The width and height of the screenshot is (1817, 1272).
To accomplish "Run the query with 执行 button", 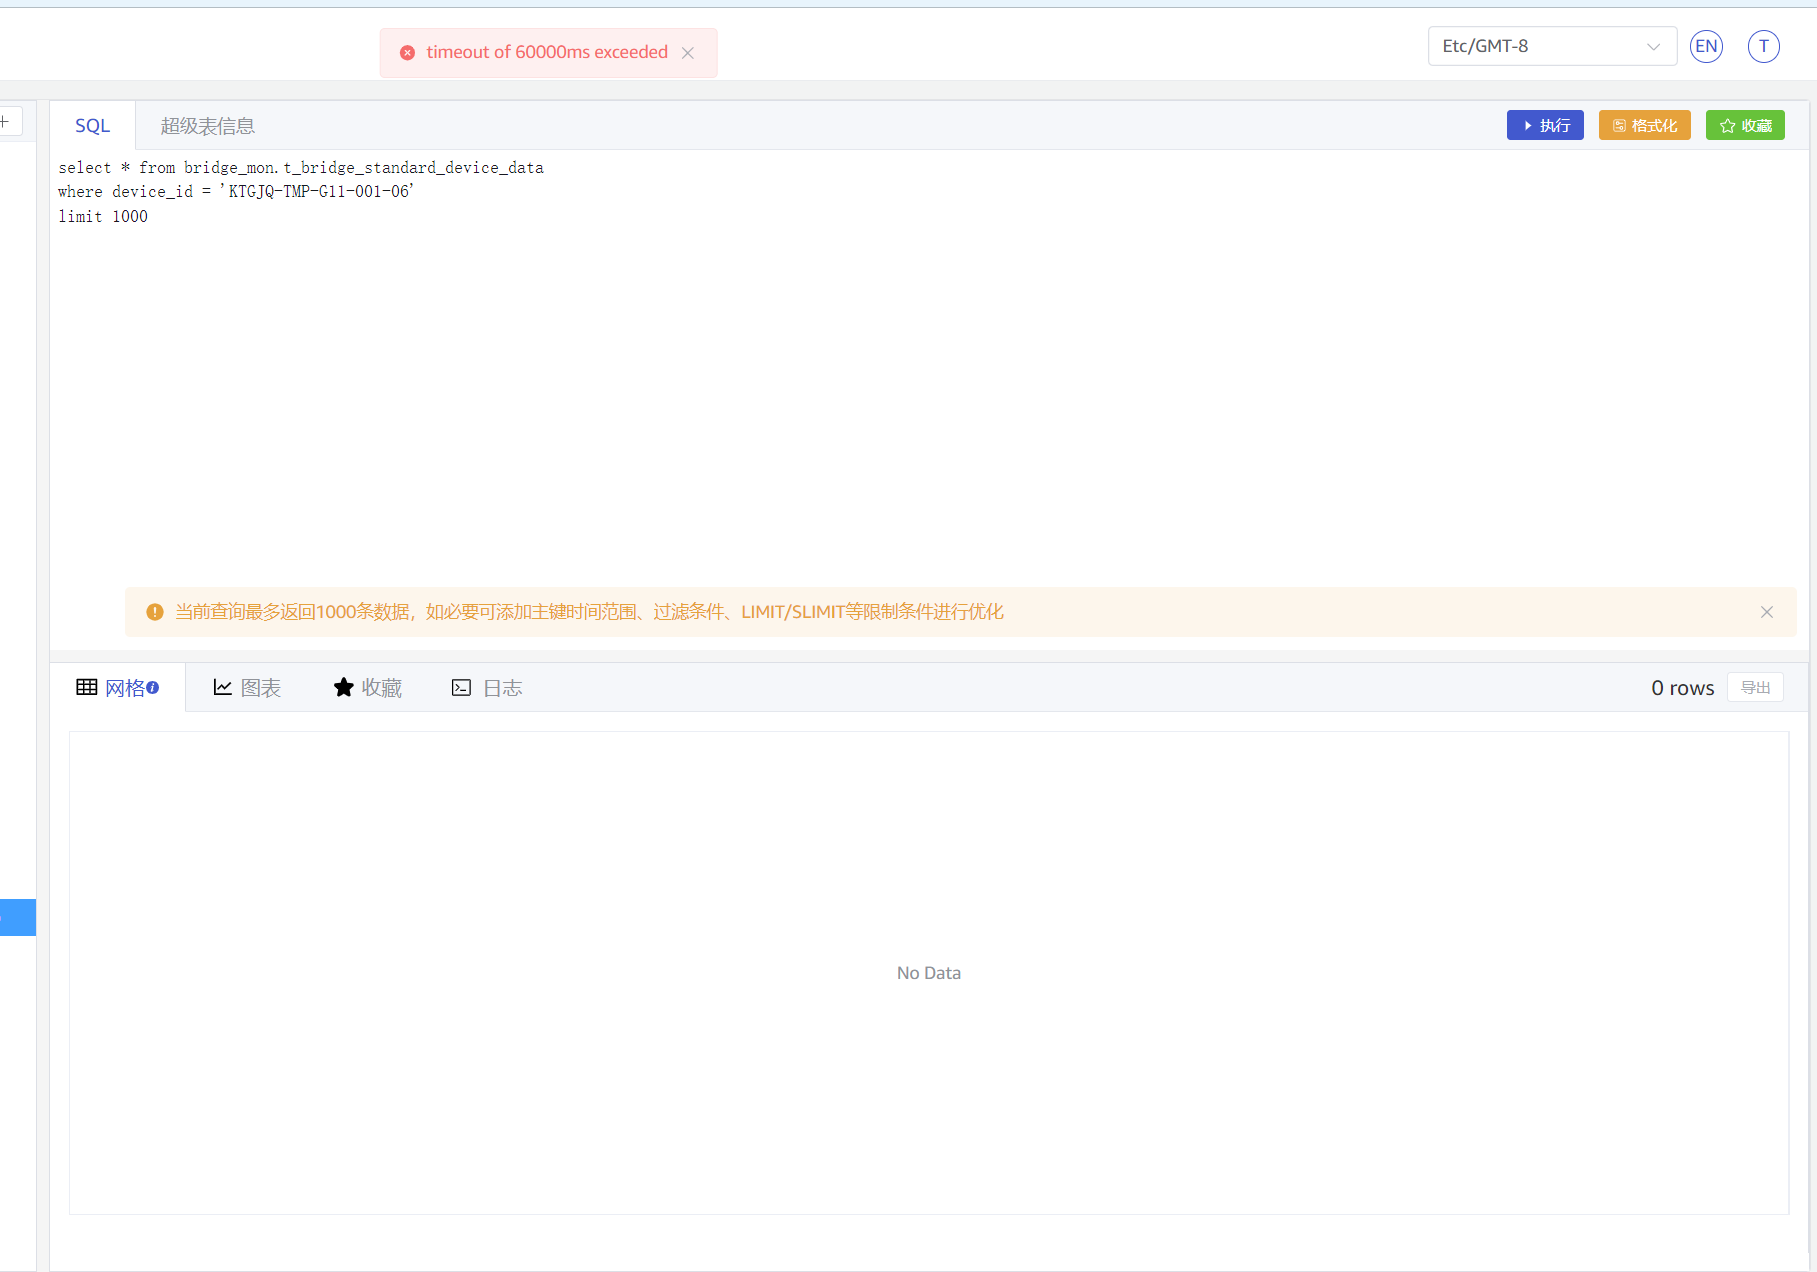I will point(1544,125).
